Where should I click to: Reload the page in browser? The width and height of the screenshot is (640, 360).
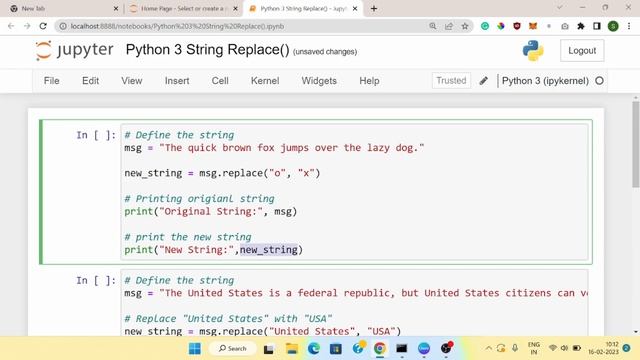[43, 26]
